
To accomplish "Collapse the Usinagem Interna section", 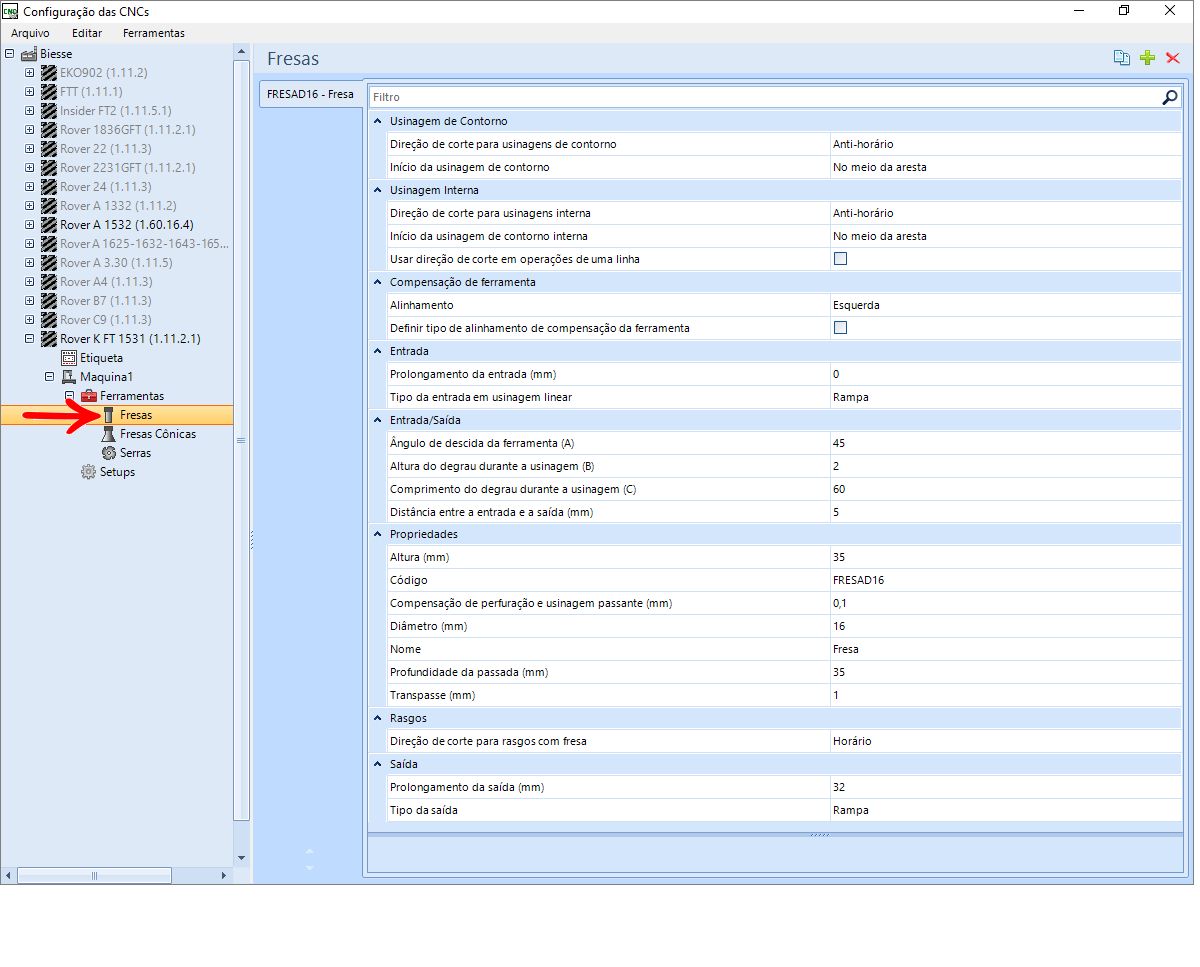I will pos(378,190).
